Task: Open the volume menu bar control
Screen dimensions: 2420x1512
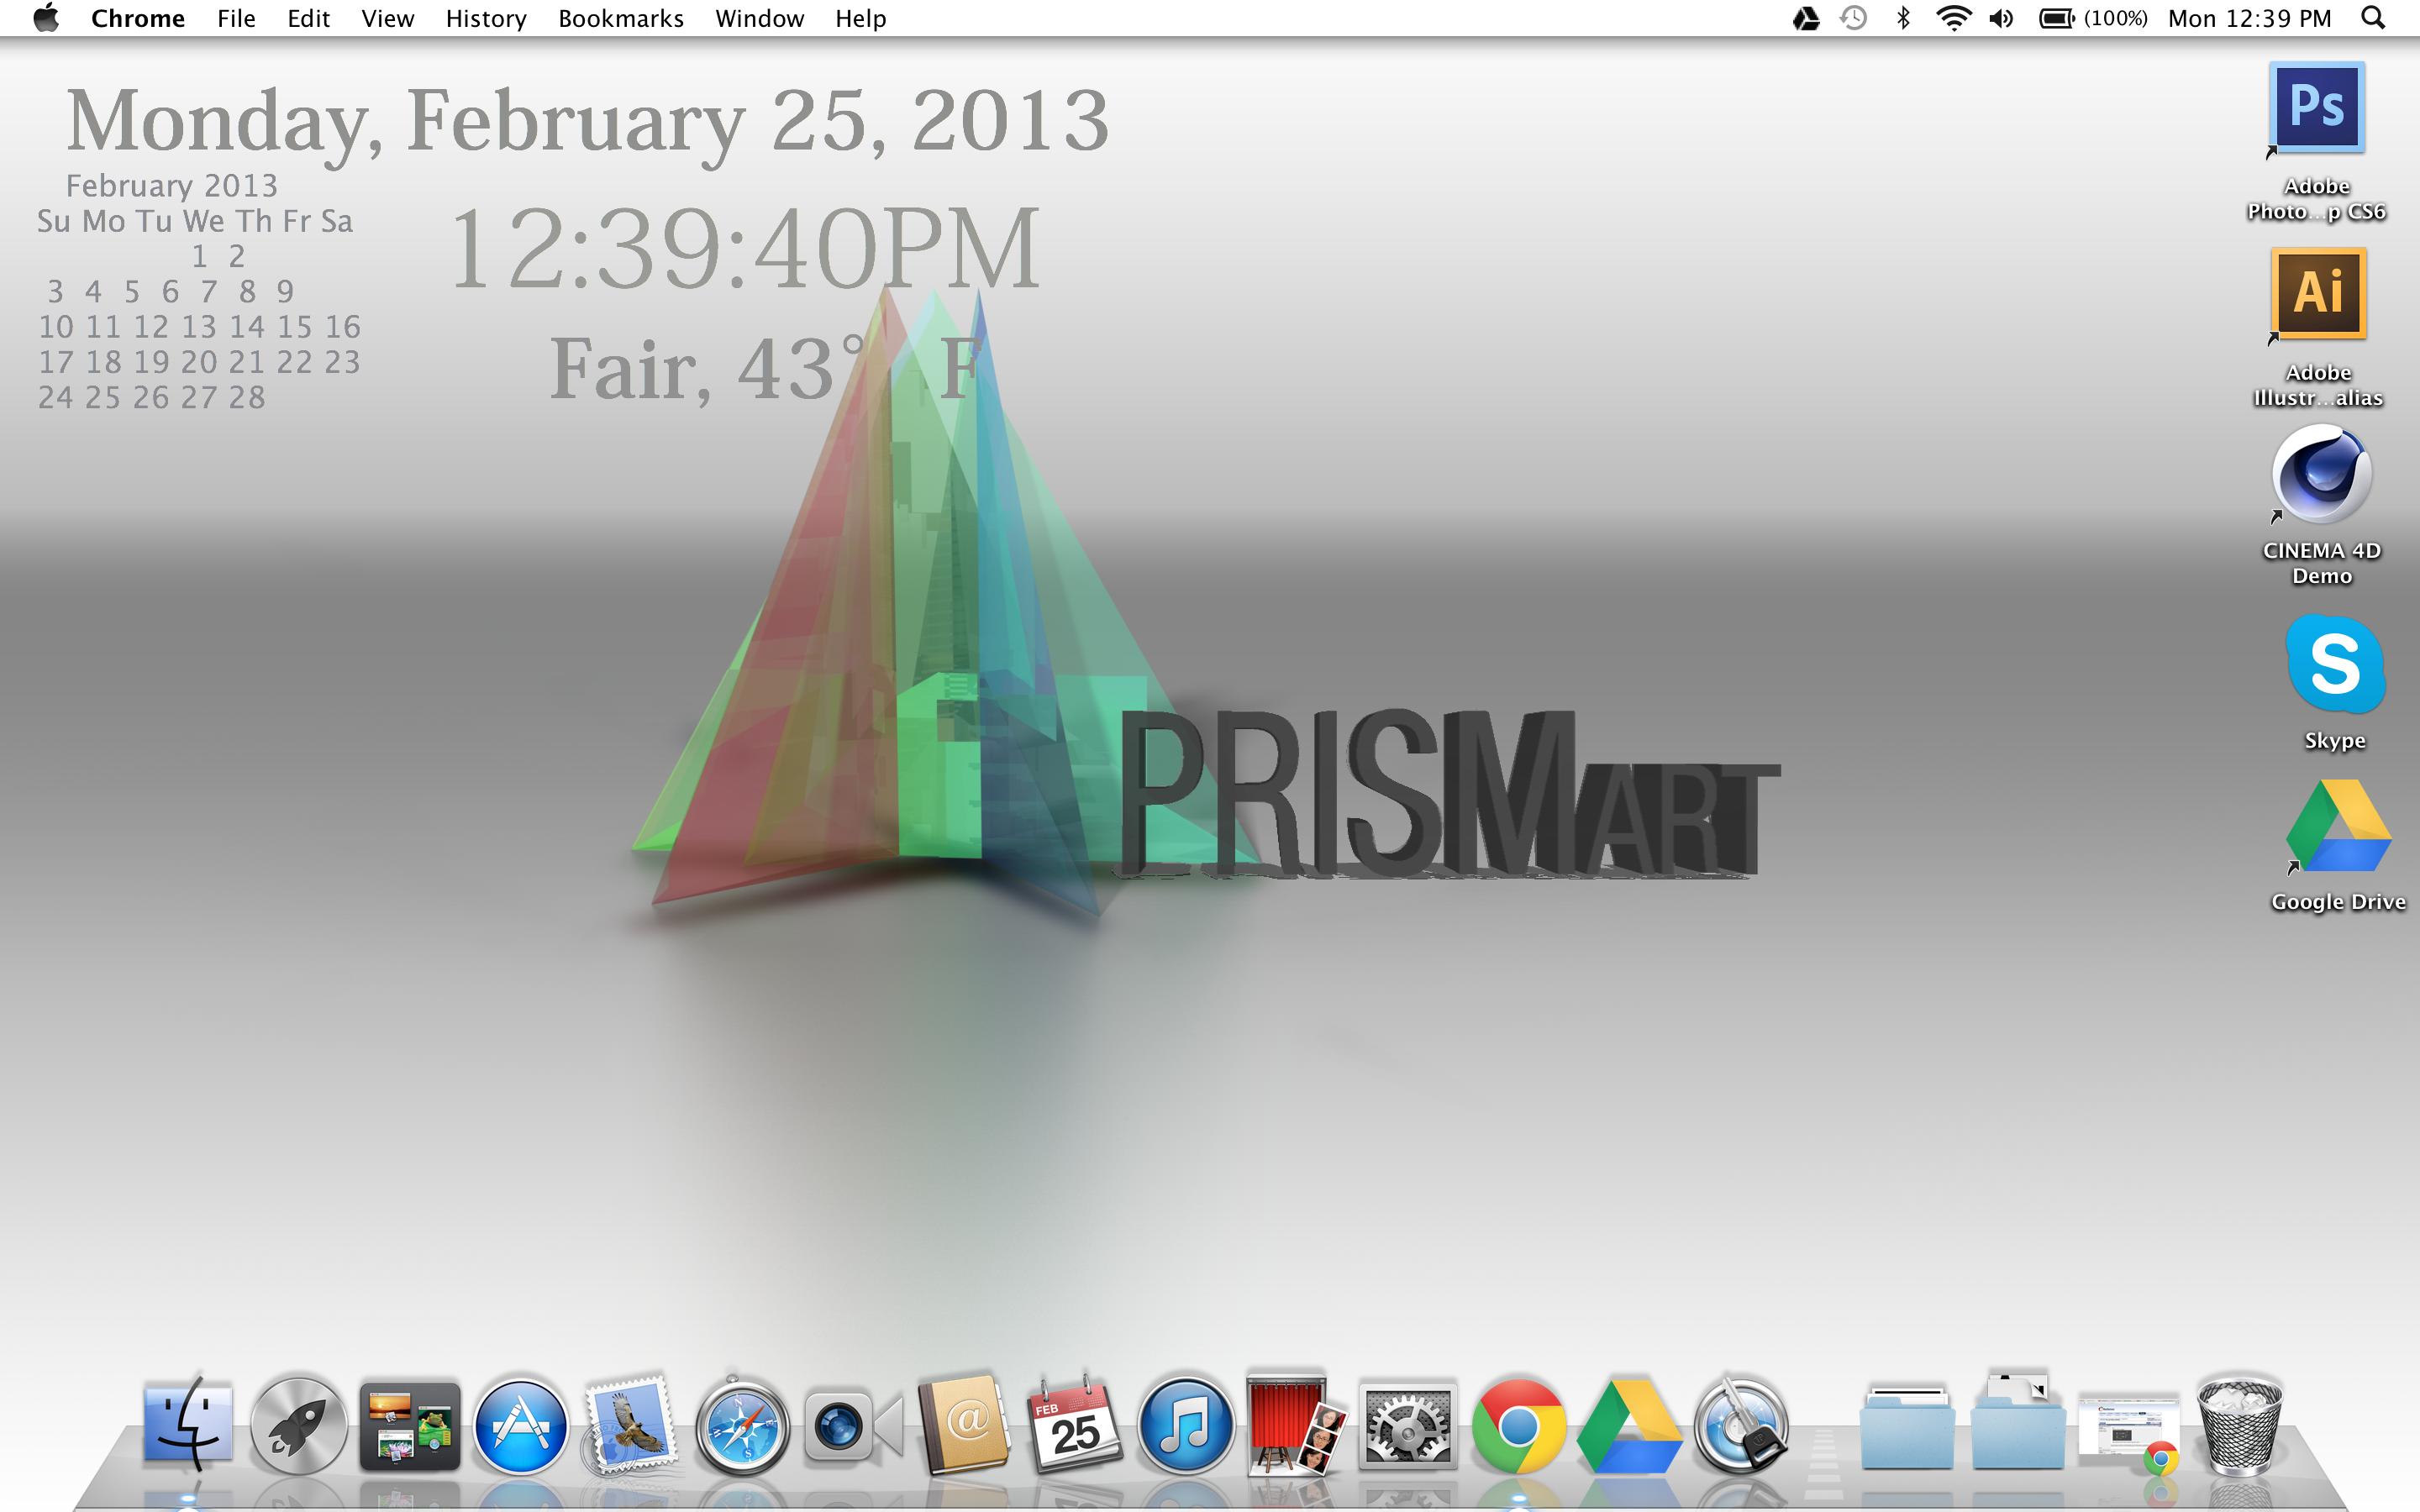Action: tap(2001, 18)
